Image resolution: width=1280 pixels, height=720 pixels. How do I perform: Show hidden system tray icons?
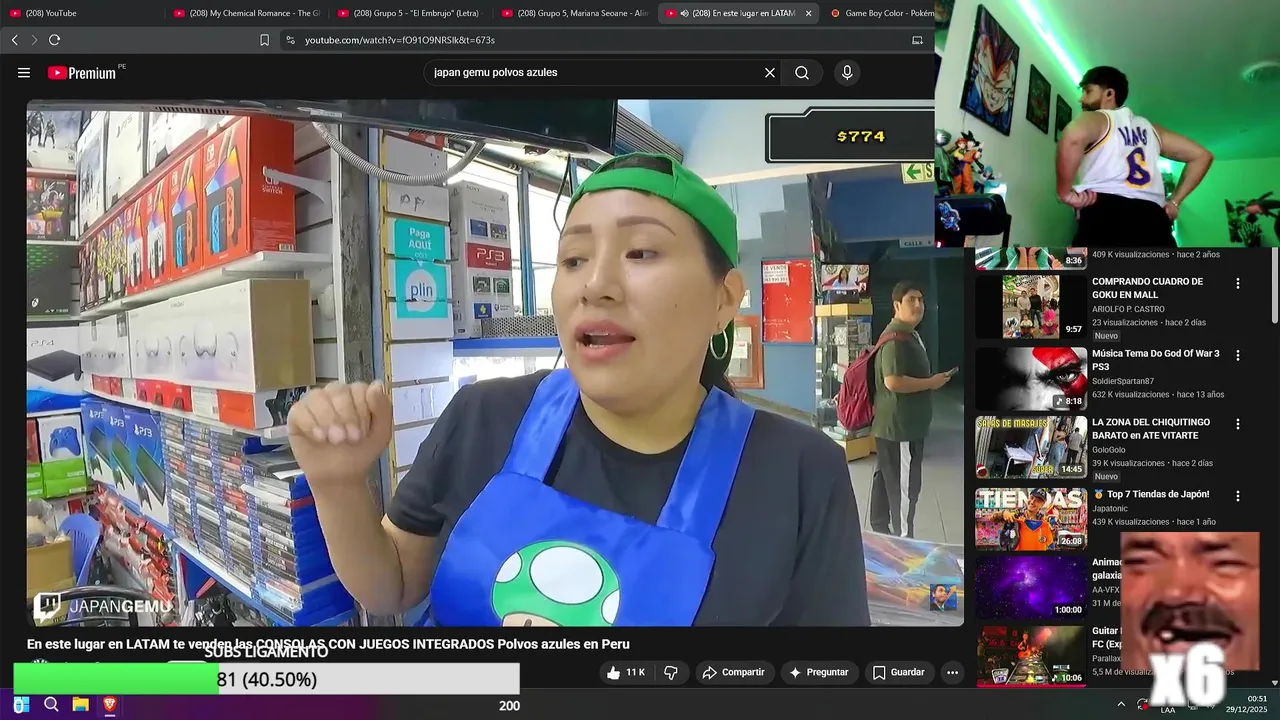1120,705
